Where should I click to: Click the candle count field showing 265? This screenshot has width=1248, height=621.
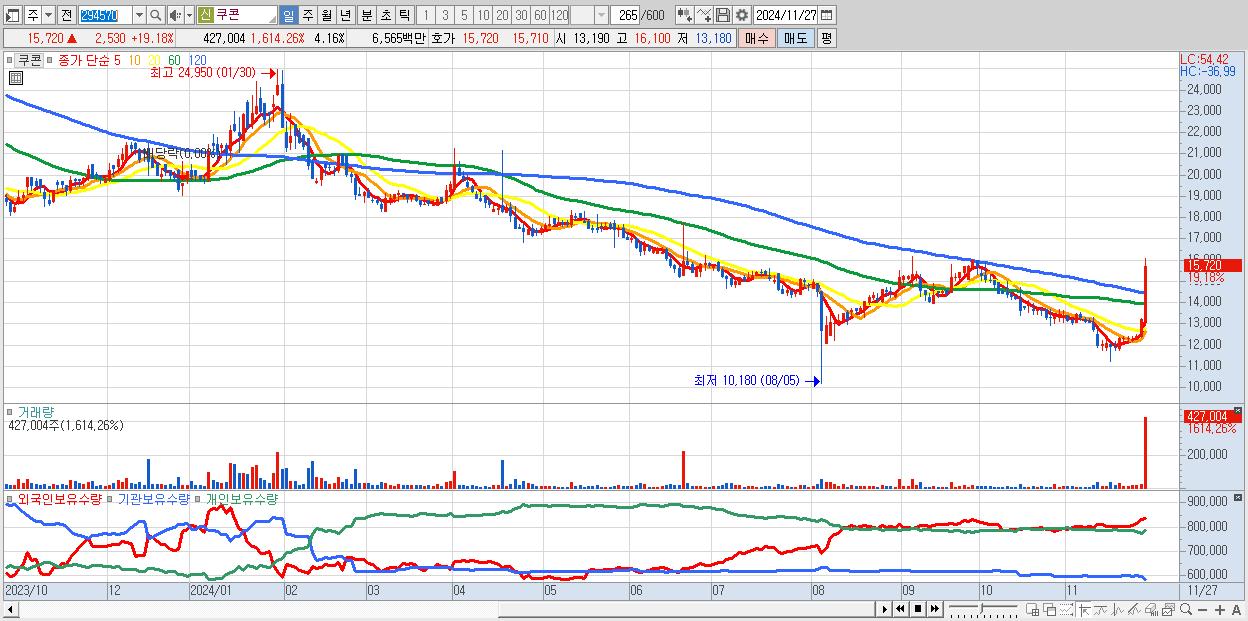tap(626, 15)
